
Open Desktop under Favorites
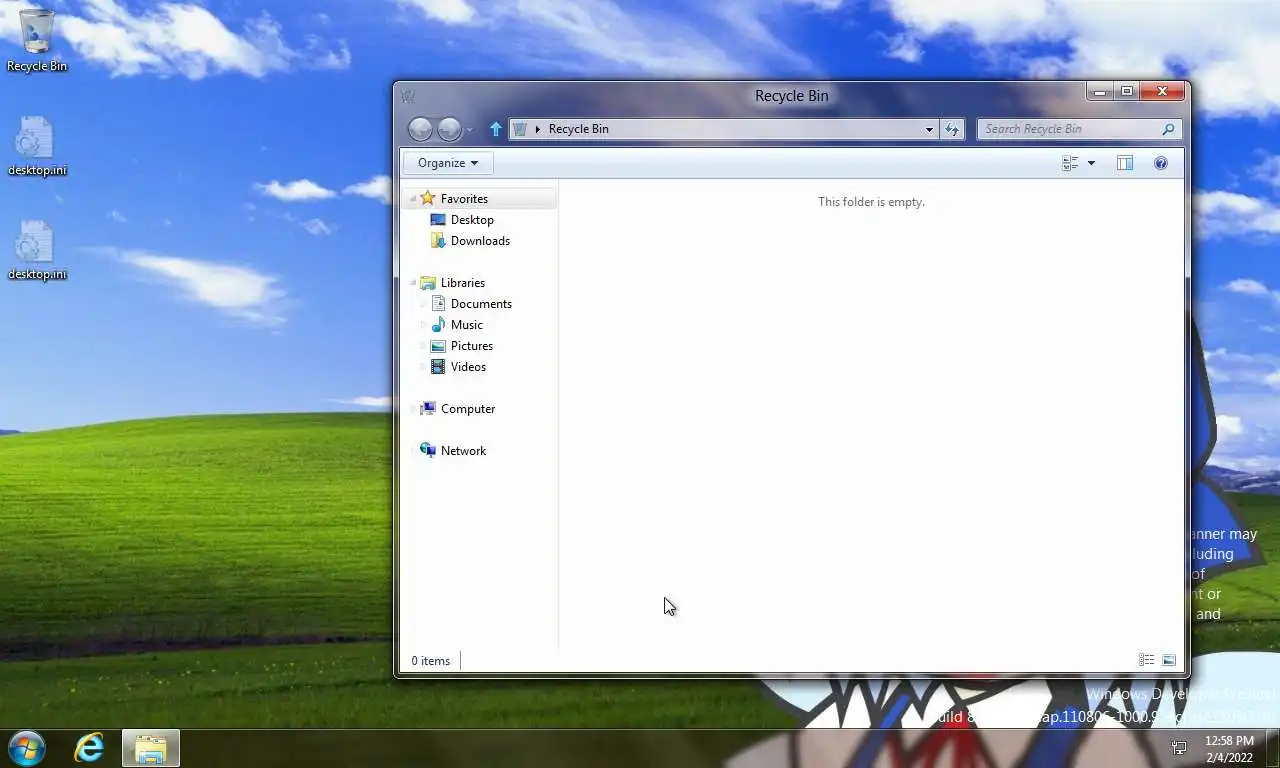pos(472,220)
